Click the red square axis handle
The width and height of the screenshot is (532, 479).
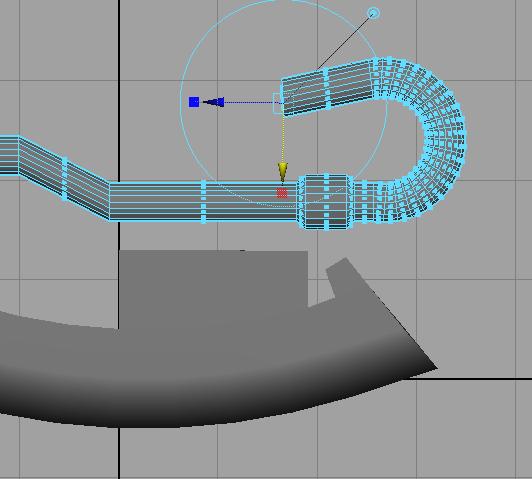click(282, 193)
